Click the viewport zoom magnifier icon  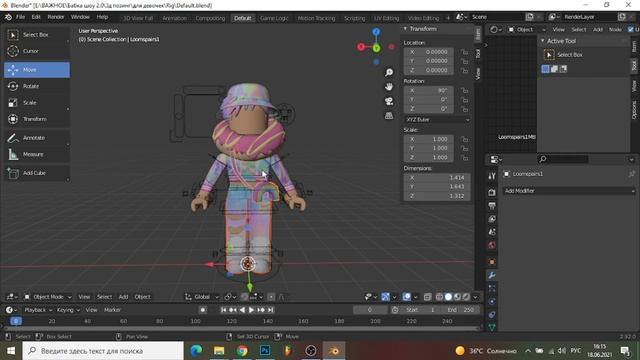point(389,72)
